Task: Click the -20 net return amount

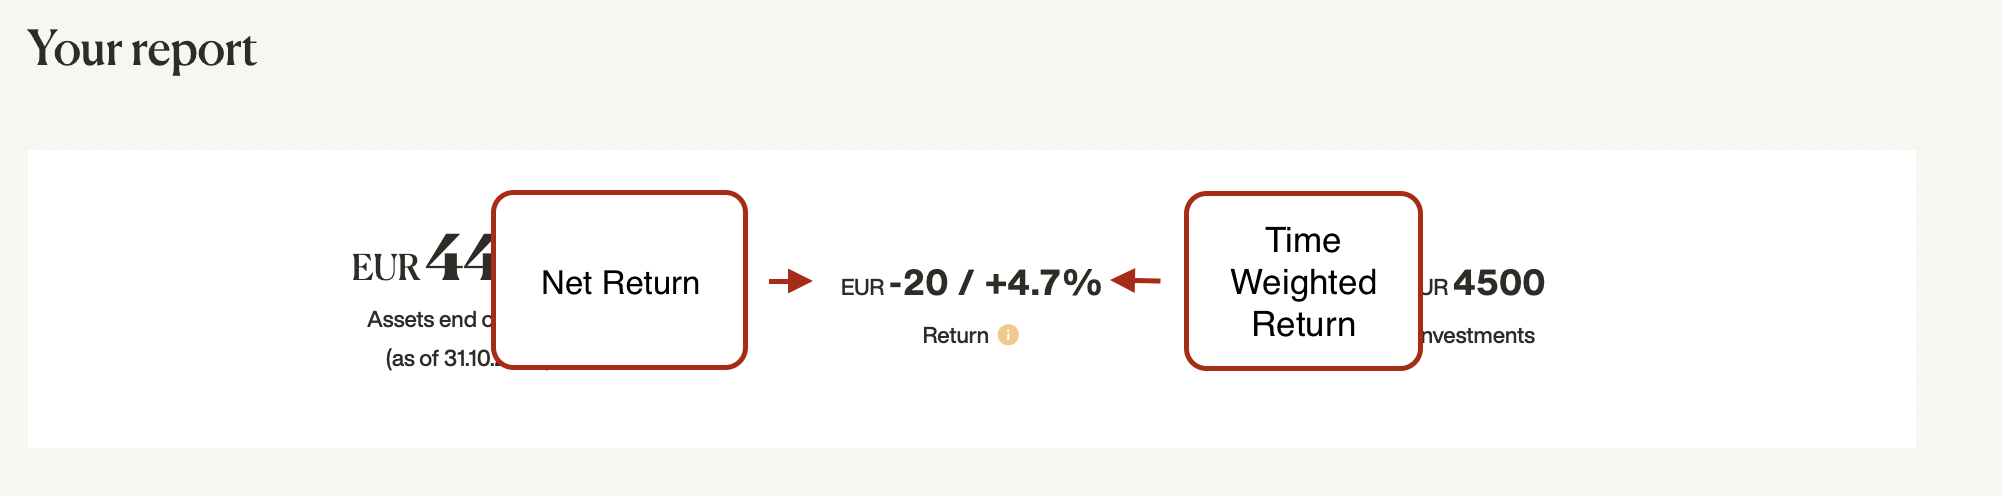Action: pos(918,283)
